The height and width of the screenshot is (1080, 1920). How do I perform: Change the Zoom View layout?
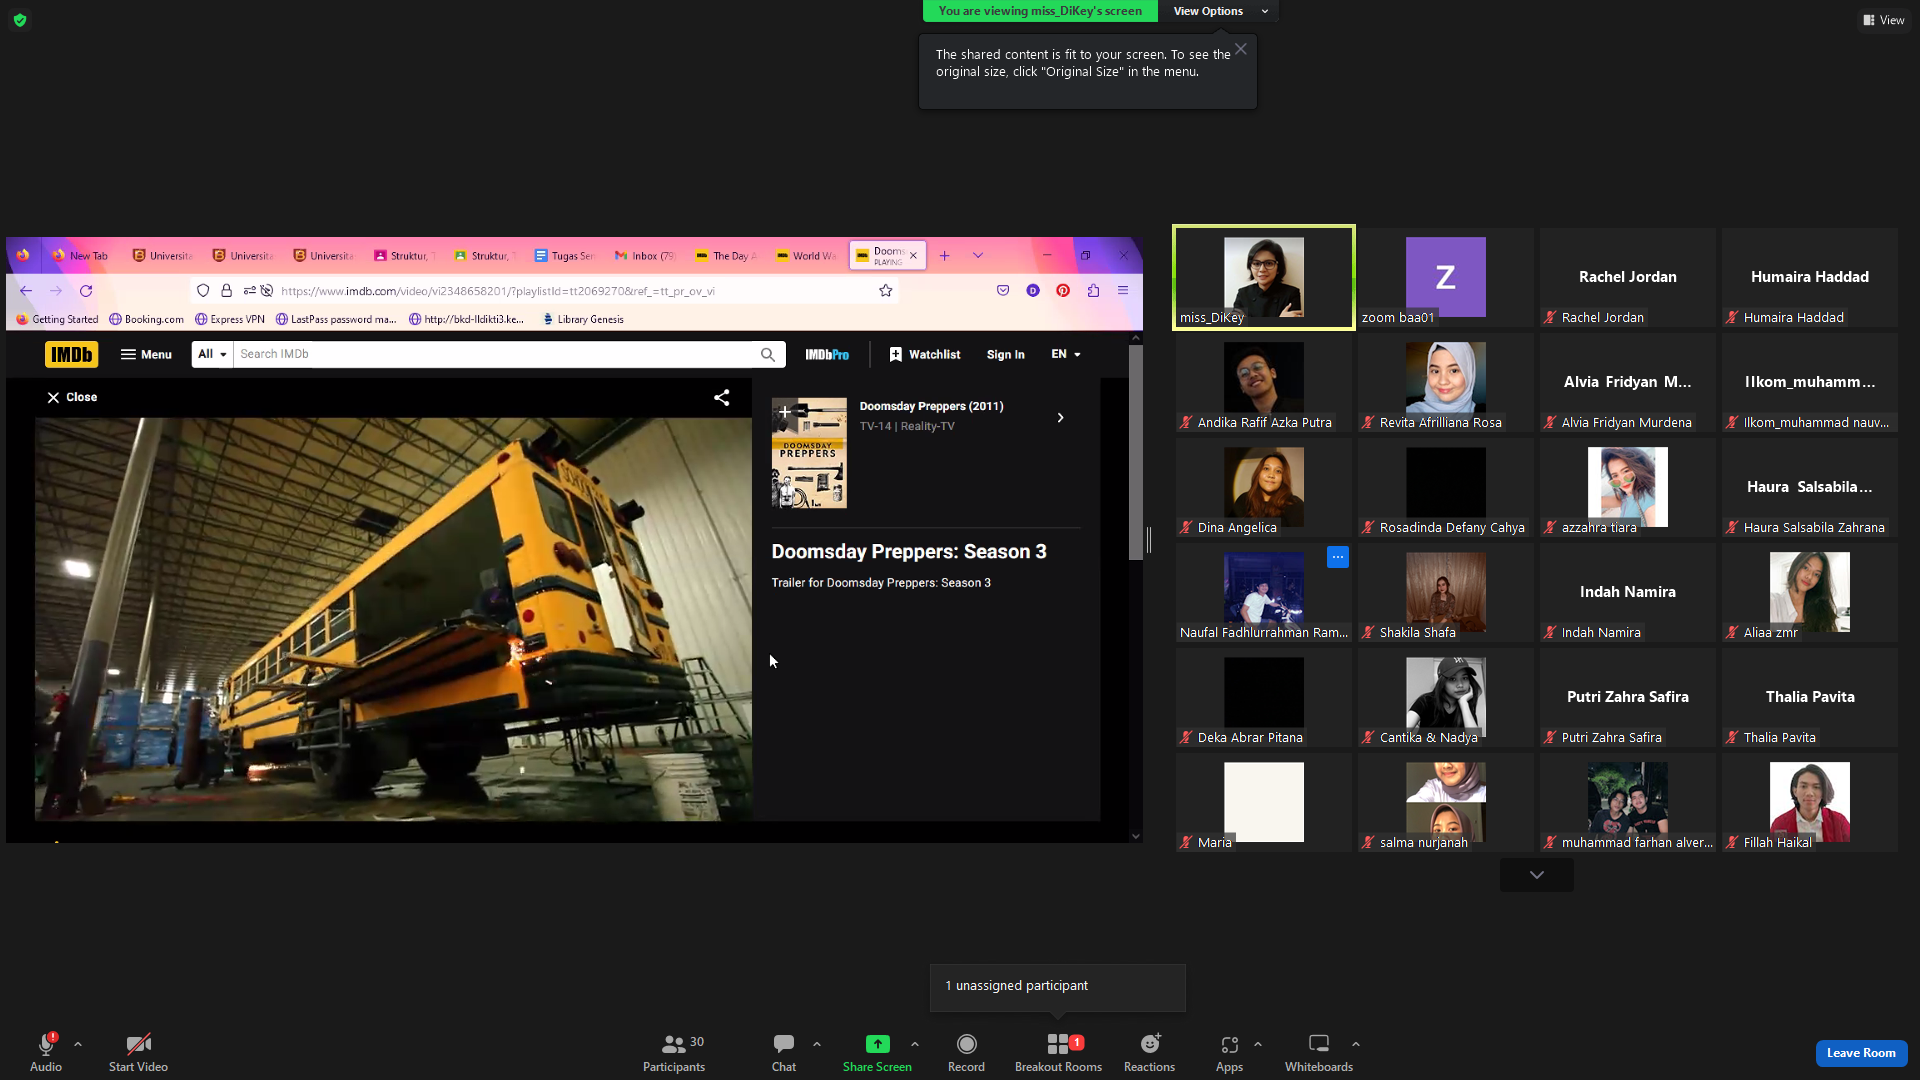click(1883, 20)
